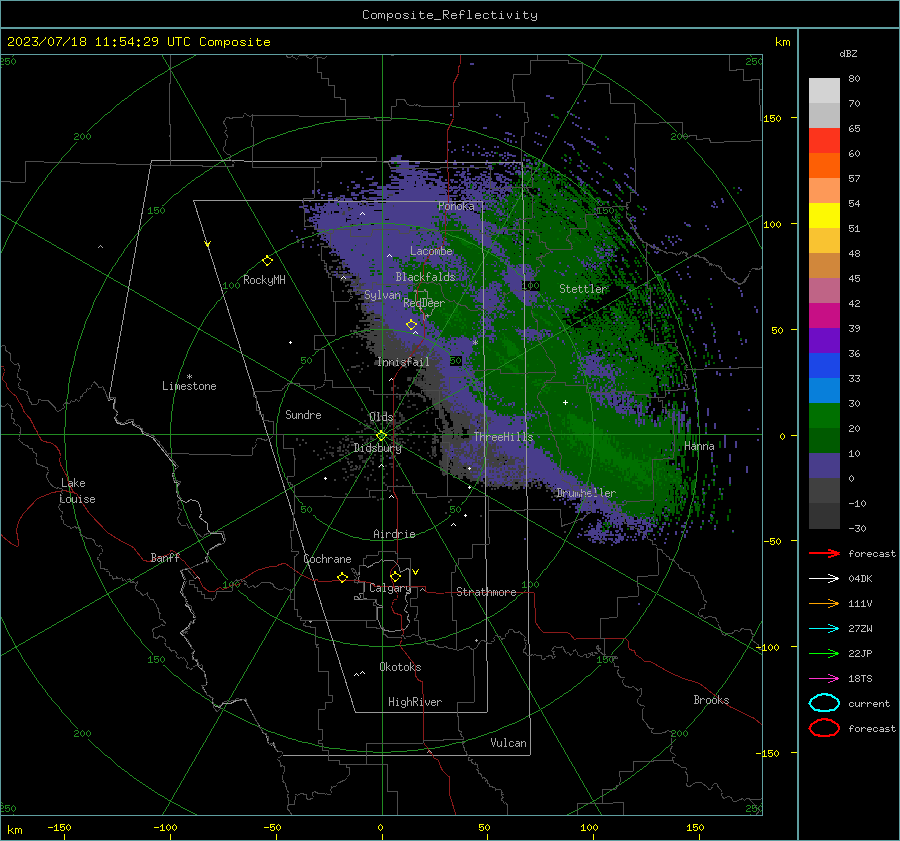Click the yellow diamond marker below Cochrane
Screen dimensions: 900x841
click(x=342, y=577)
